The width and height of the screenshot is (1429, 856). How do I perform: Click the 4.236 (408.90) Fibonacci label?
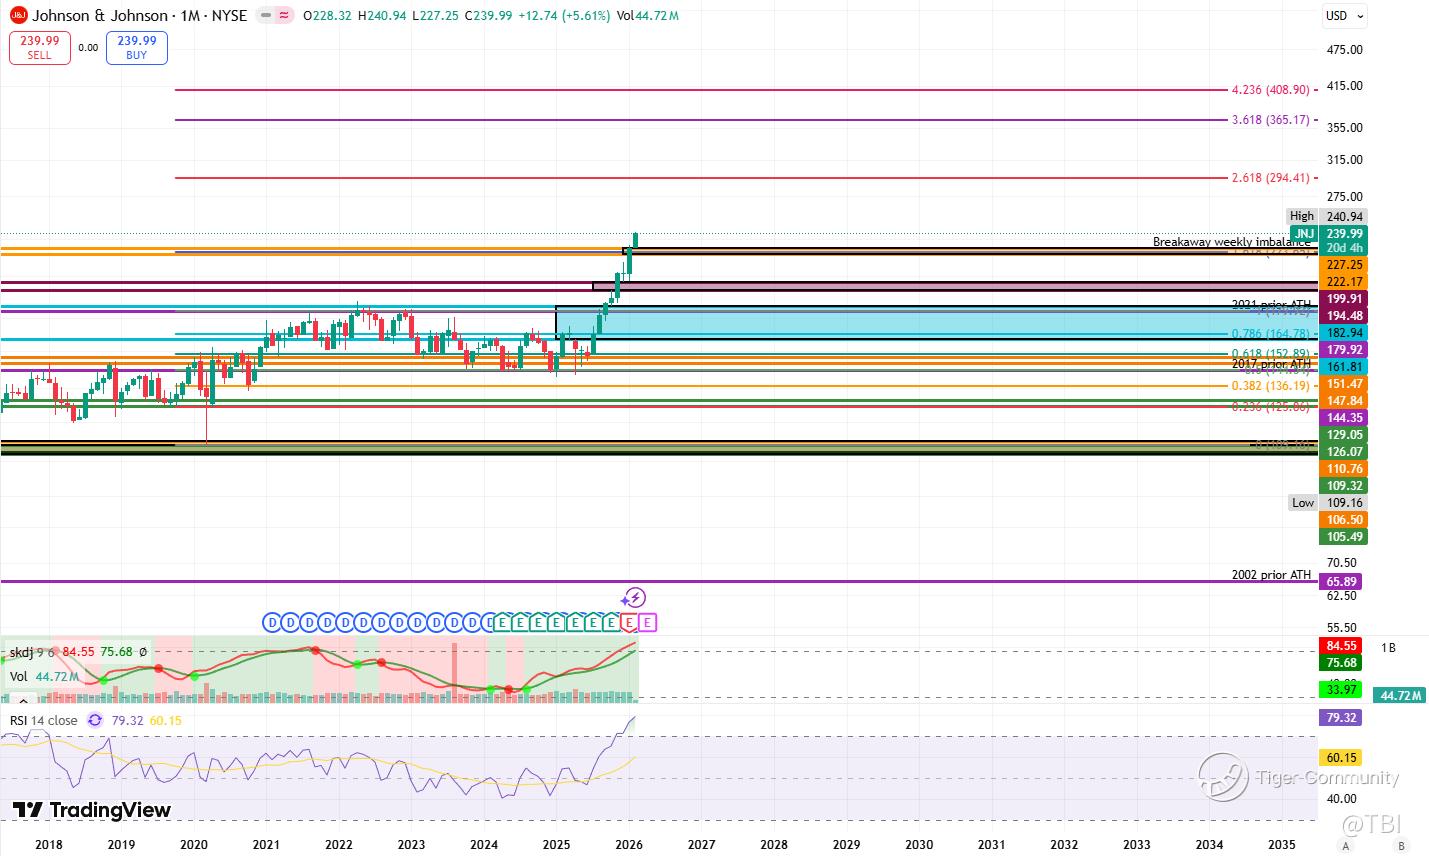click(1271, 90)
